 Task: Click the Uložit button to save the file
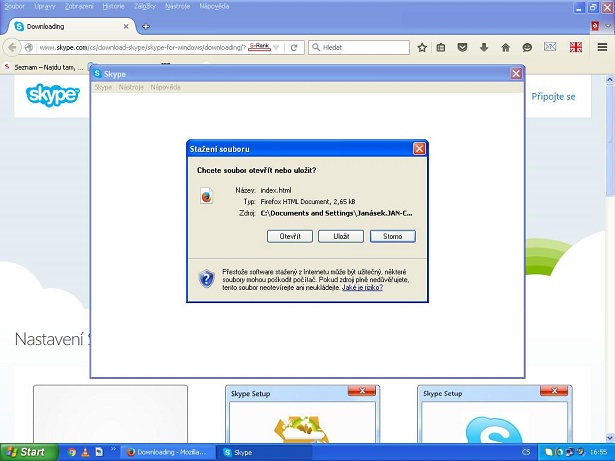pos(341,236)
